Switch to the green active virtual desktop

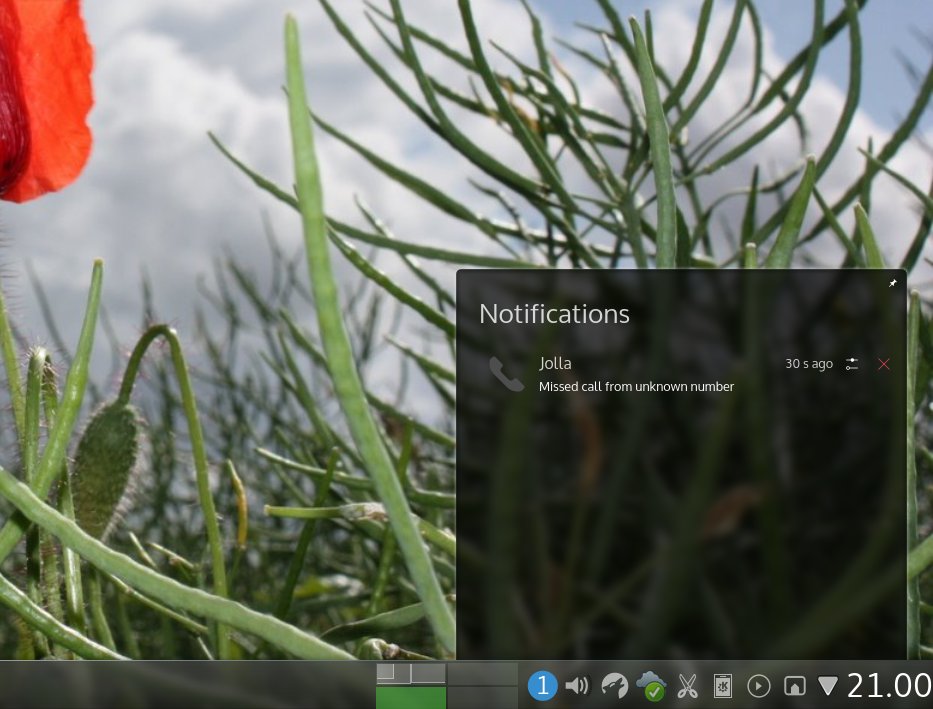click(411, 698)
